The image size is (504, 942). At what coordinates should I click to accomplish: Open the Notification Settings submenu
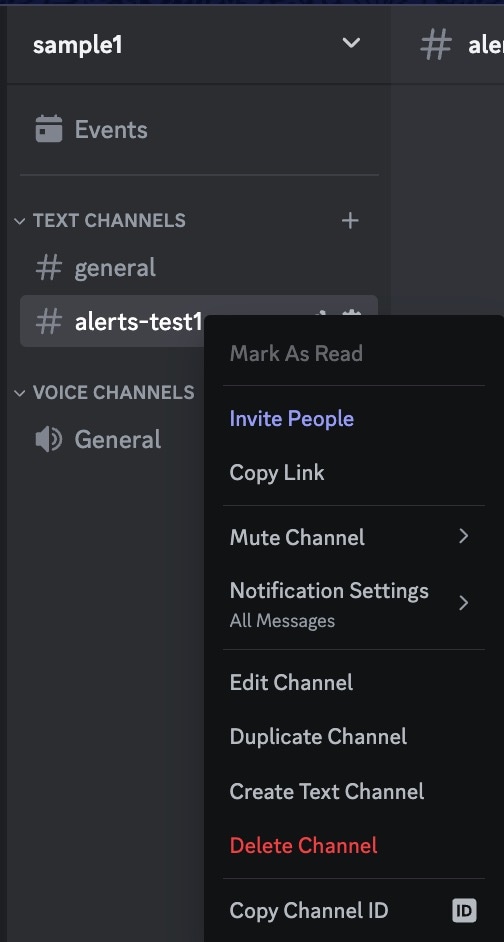[354, 603]
